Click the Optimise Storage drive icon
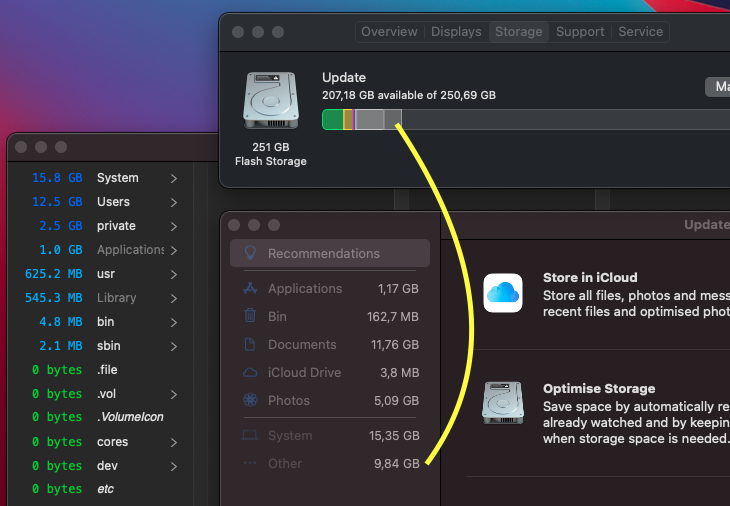Image resolution: width=730 pixels, height=506 pixels. [x=503, y=403]
